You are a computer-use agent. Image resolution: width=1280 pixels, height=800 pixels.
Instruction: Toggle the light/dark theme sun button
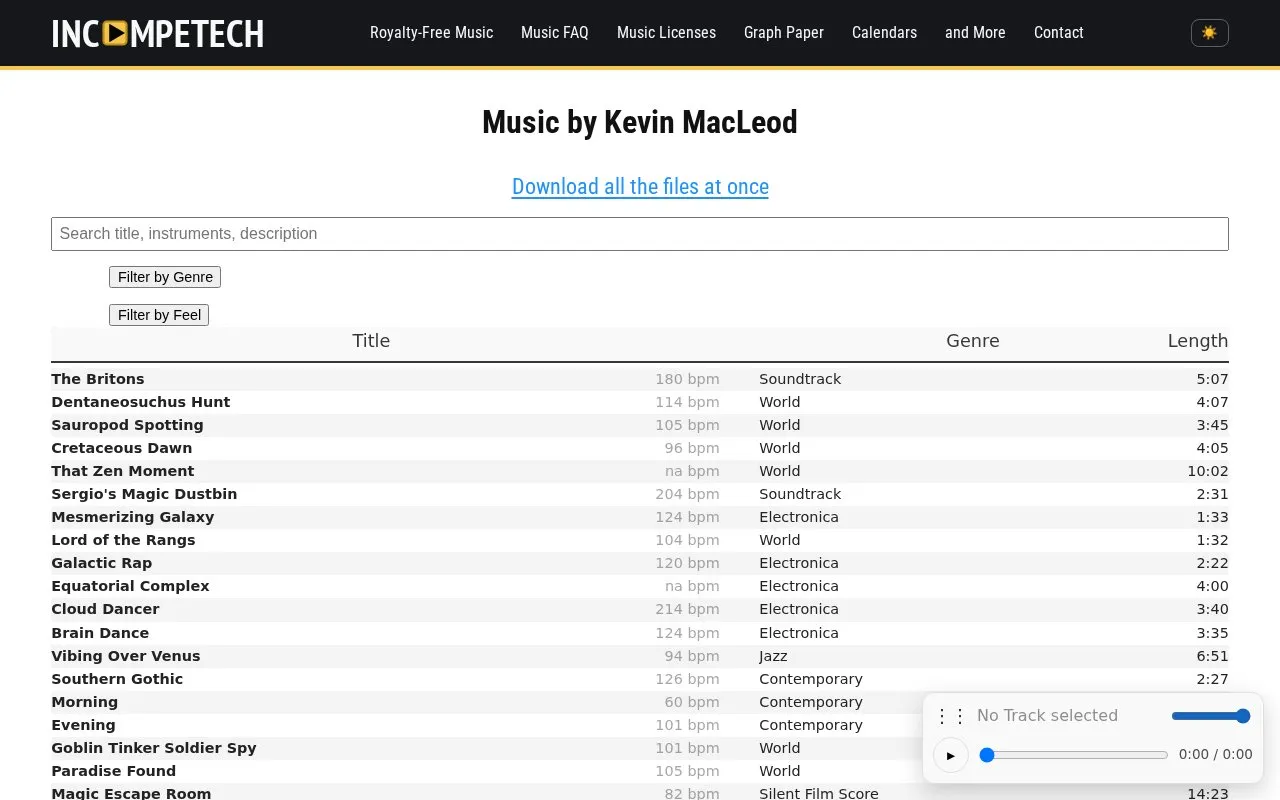tap(1209, 33)
